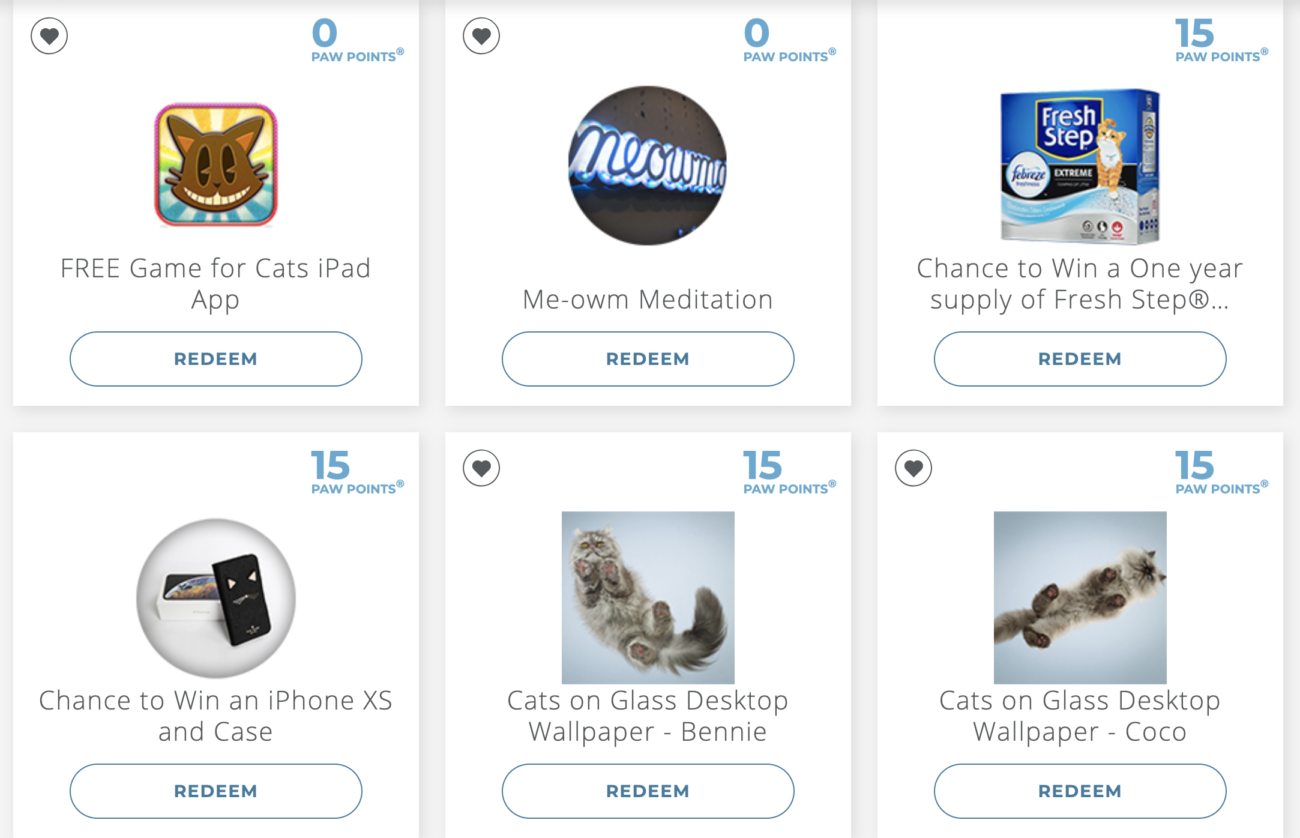The height and width of the screenshot is (838, 1300).
Task: Click the Me-owm neon sign photo
Action: (647, 164)
